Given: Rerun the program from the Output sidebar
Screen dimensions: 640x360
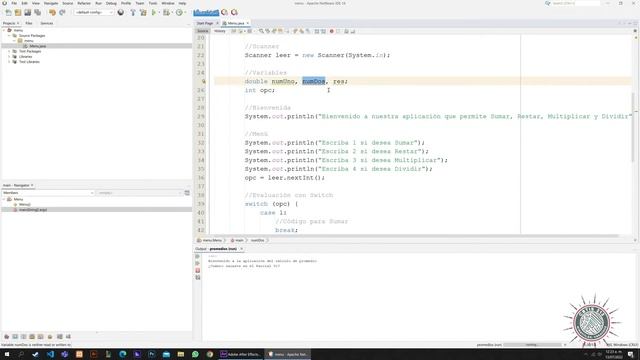Looking at the screenshot, I should pos(198,257).
